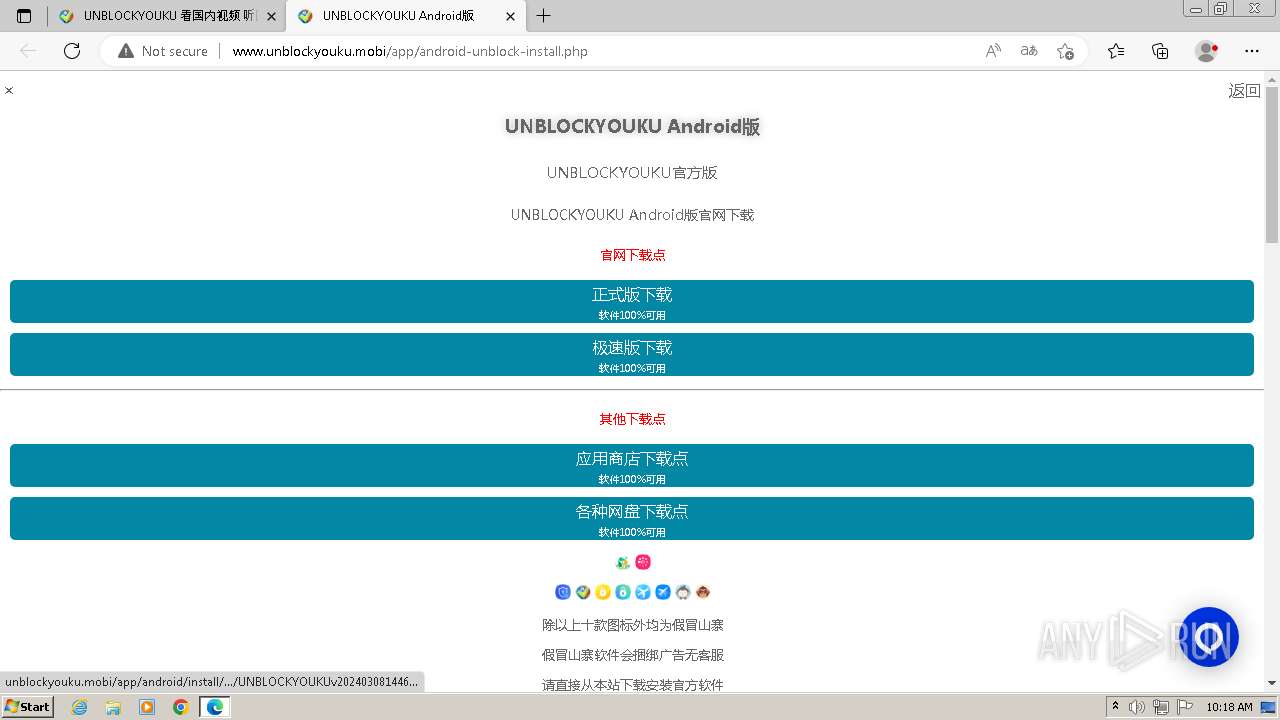Click the page vertical scrollbar thumb
Image resolution: width=1280 pixels, height=720 pixels.
pyautogui.click(x=1272, y=165)
